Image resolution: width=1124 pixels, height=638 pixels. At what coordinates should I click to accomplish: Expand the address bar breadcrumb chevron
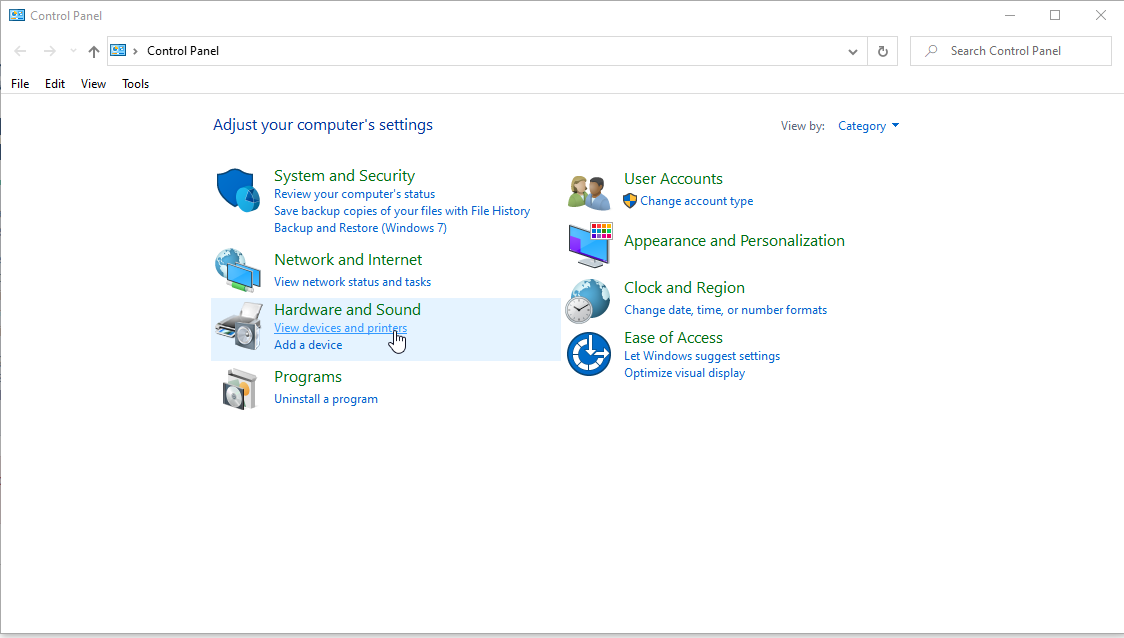pyautogui.click(x=135, y=51)
